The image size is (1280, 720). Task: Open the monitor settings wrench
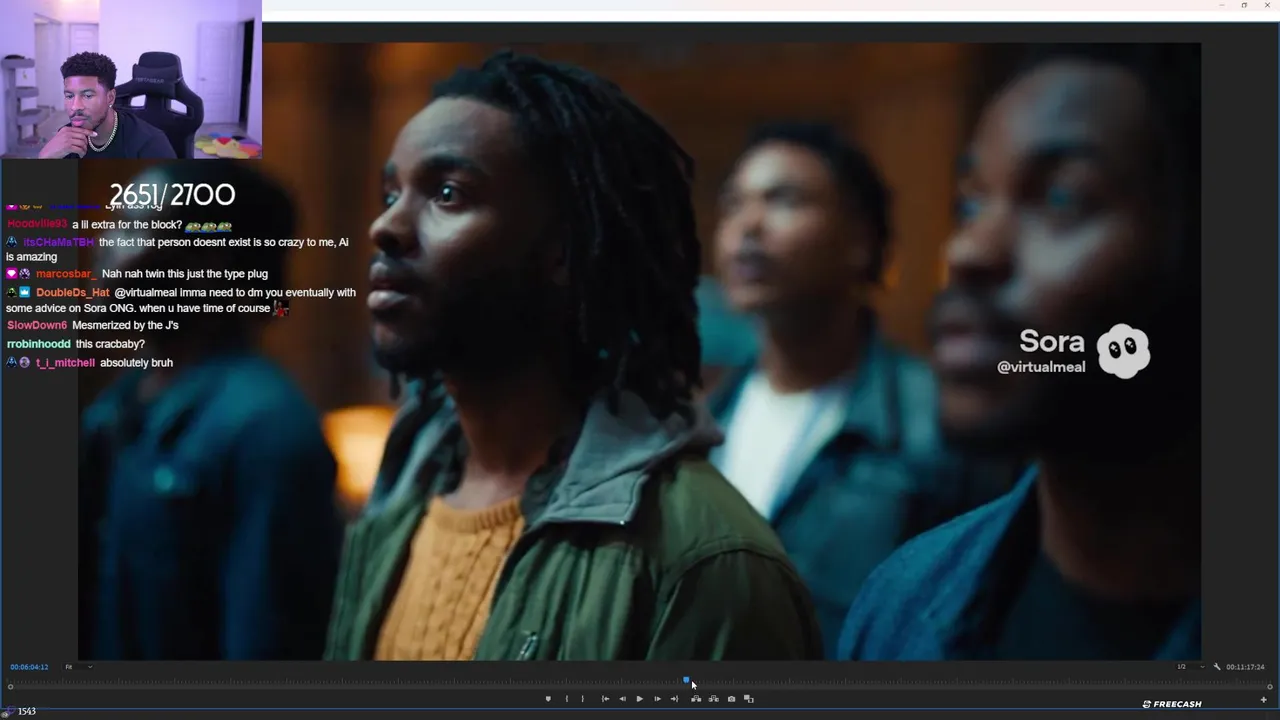point(1217,667)
